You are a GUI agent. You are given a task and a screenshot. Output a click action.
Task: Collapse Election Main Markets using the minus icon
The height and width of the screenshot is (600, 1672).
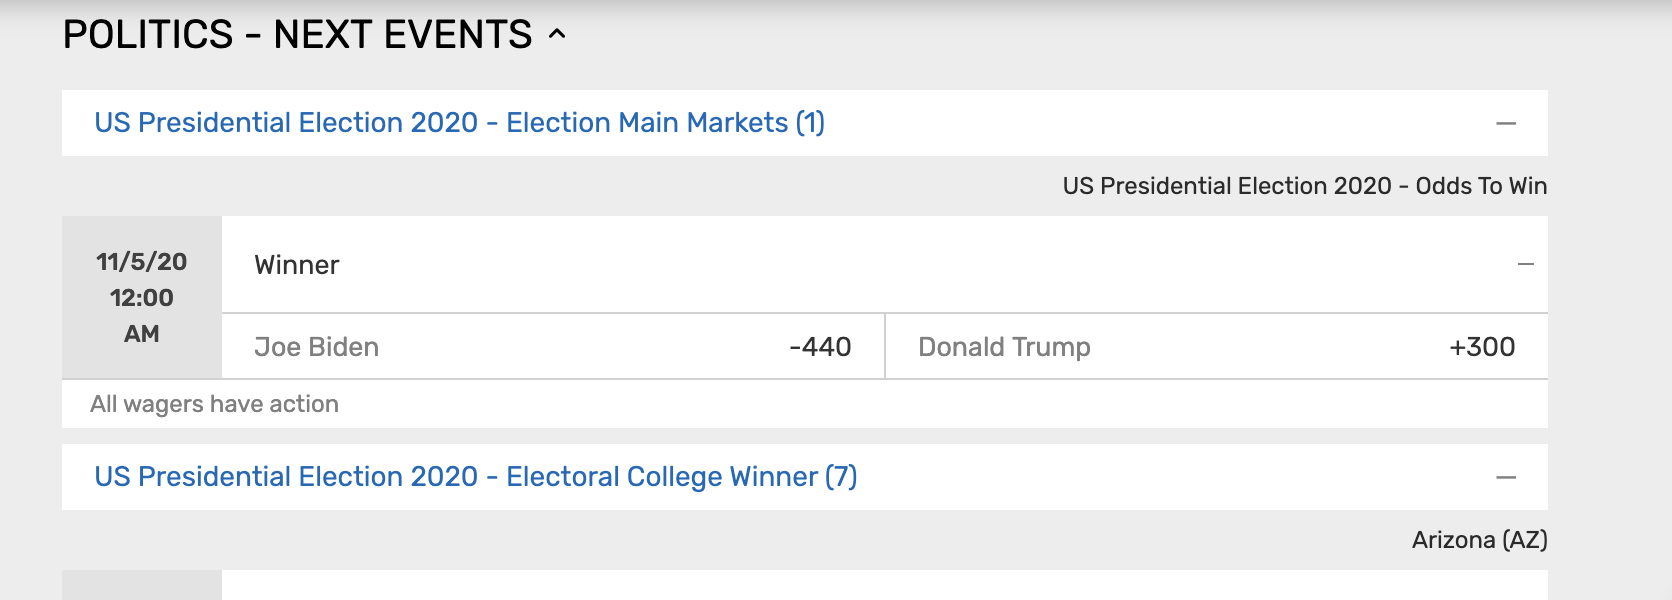1506,123
